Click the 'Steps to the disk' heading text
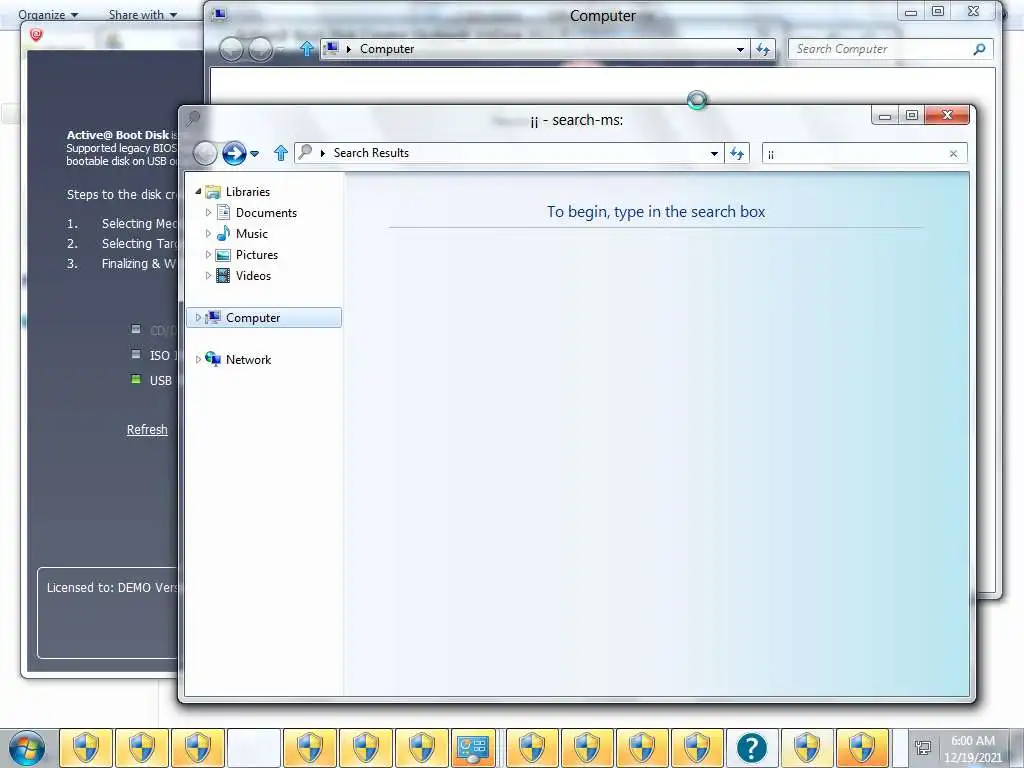 121,194
